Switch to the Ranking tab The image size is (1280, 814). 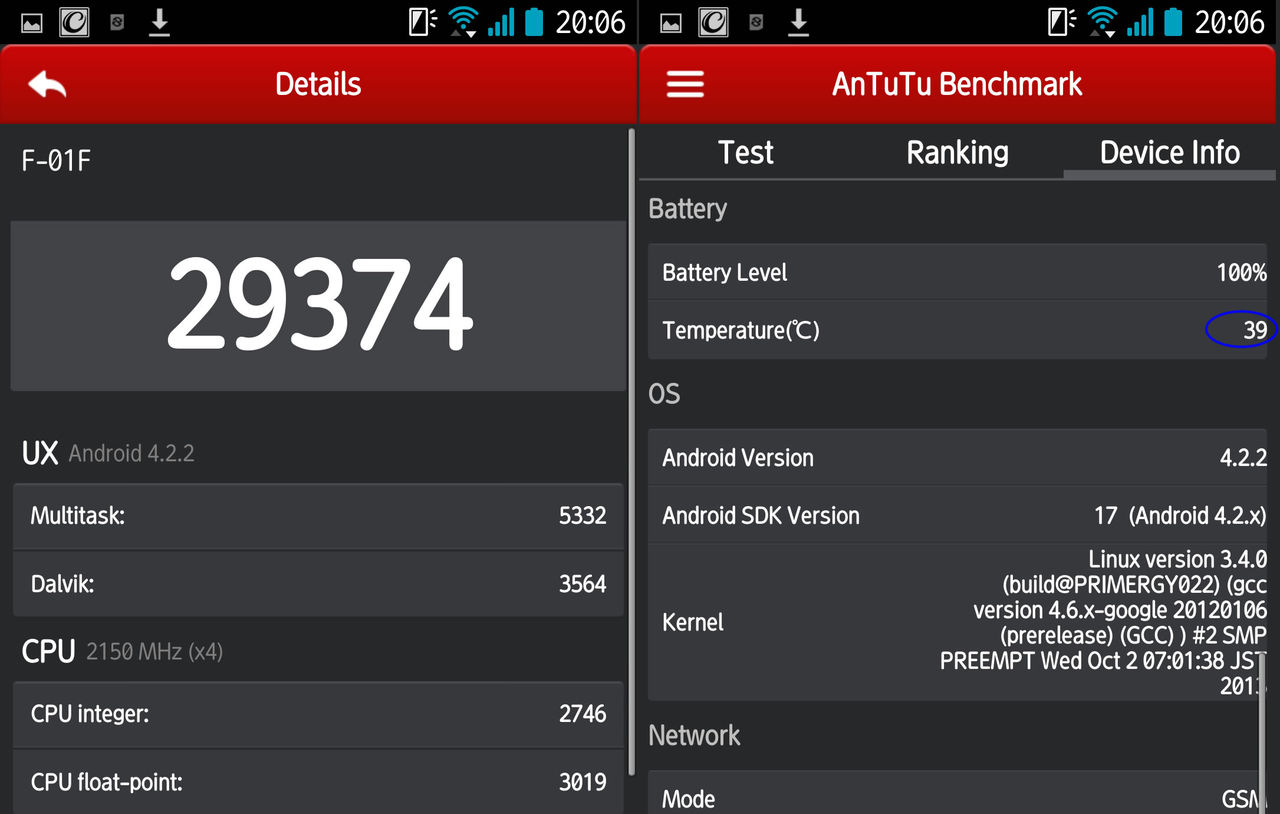tap(957, 153)
